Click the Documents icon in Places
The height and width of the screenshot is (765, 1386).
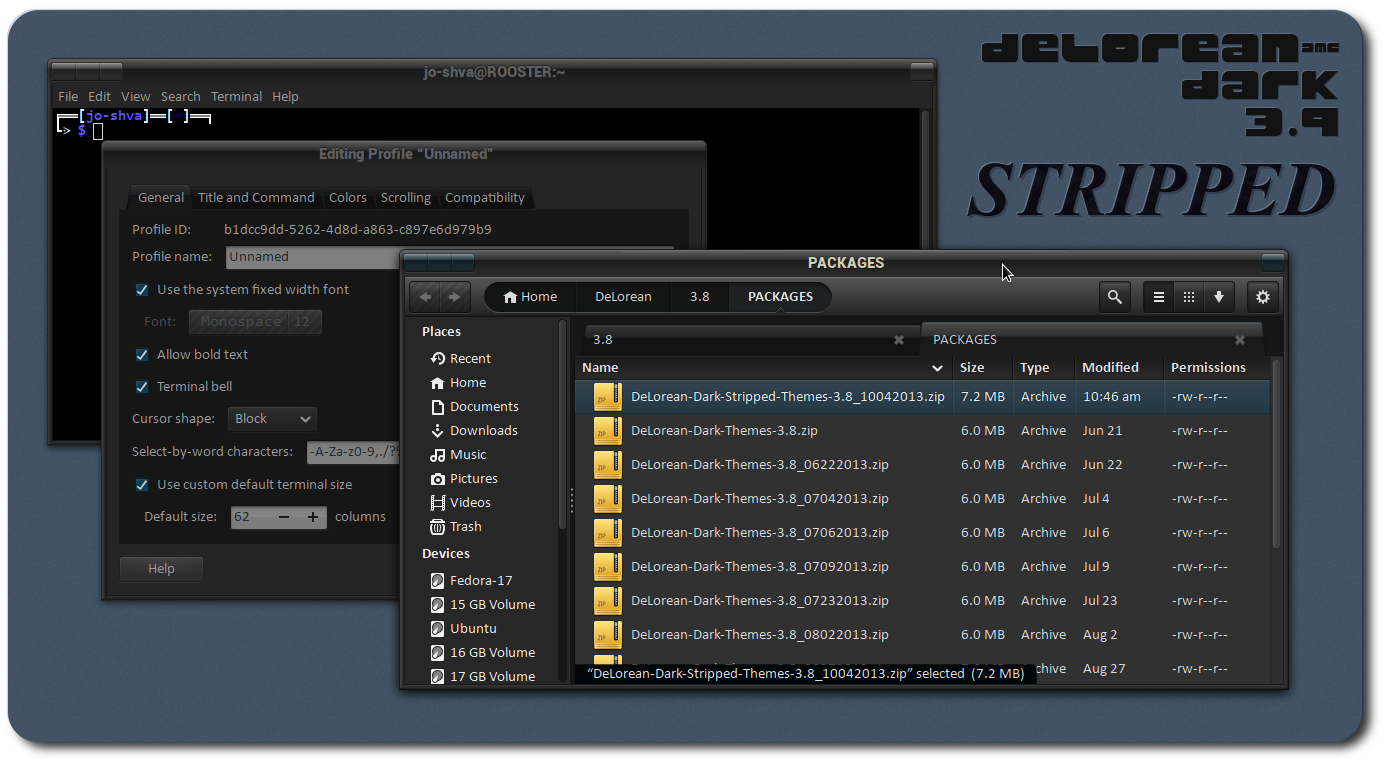[x=438, y=407]
